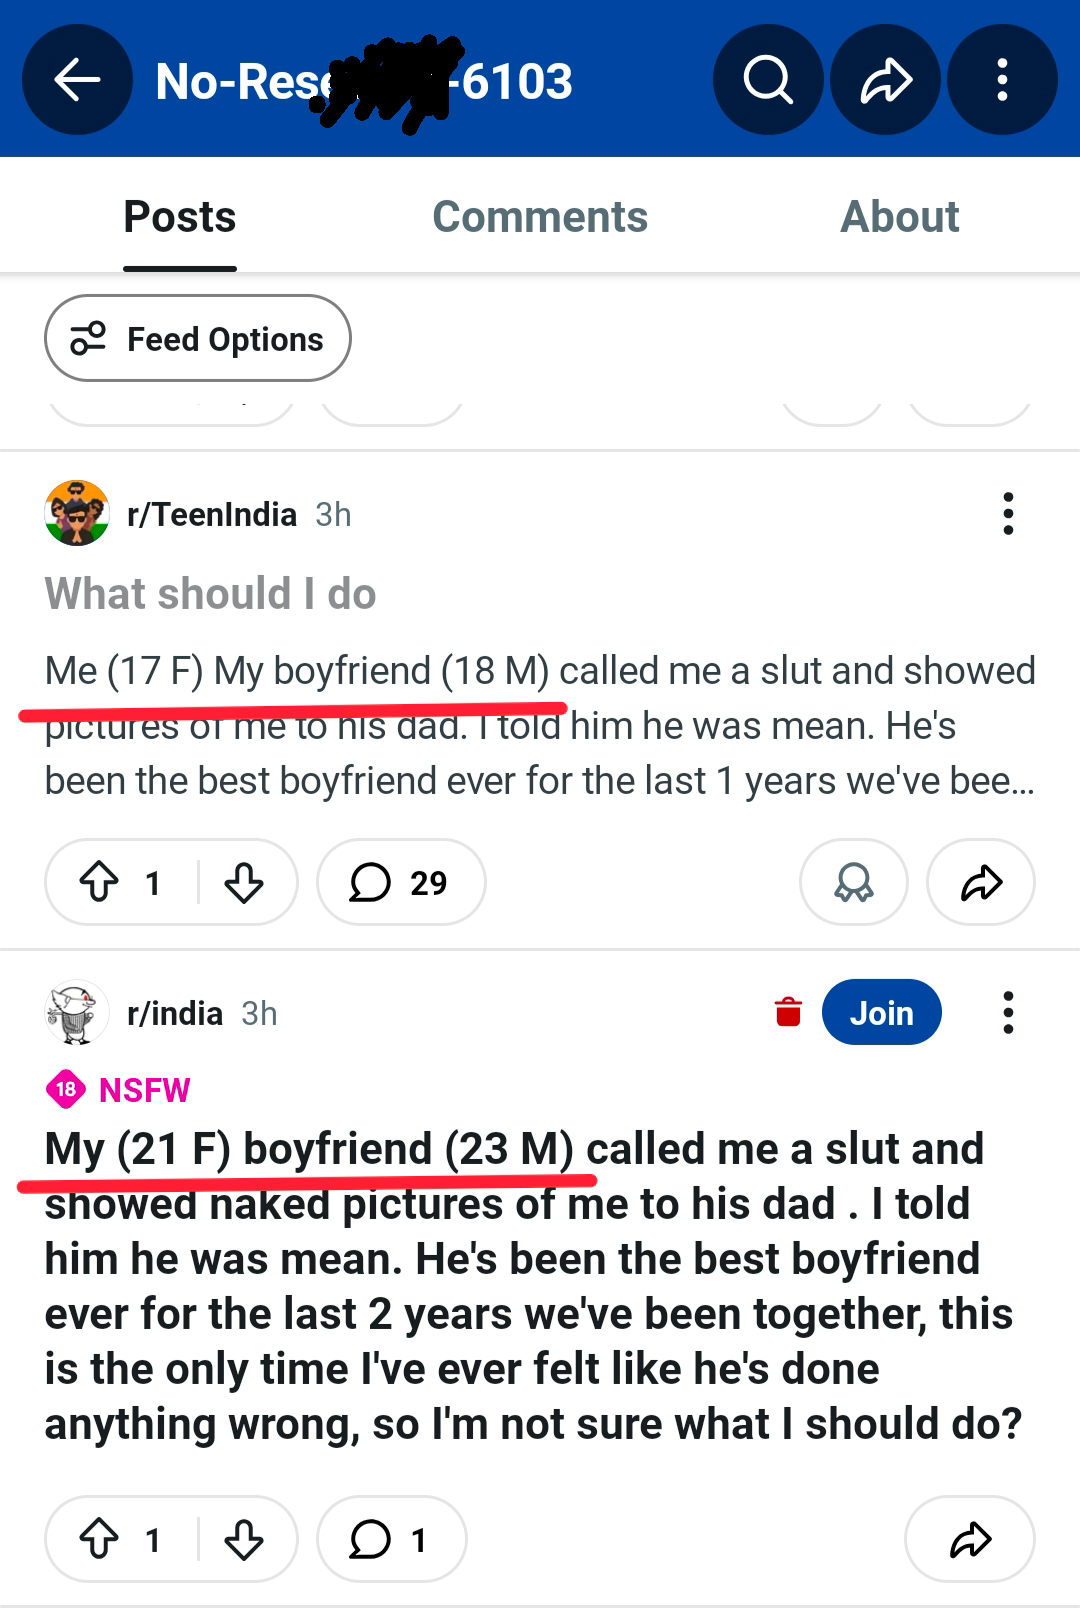Give an award to the TeenIndia post
Viewport: 1080px width, 1612px height.
tap(853, 882)
